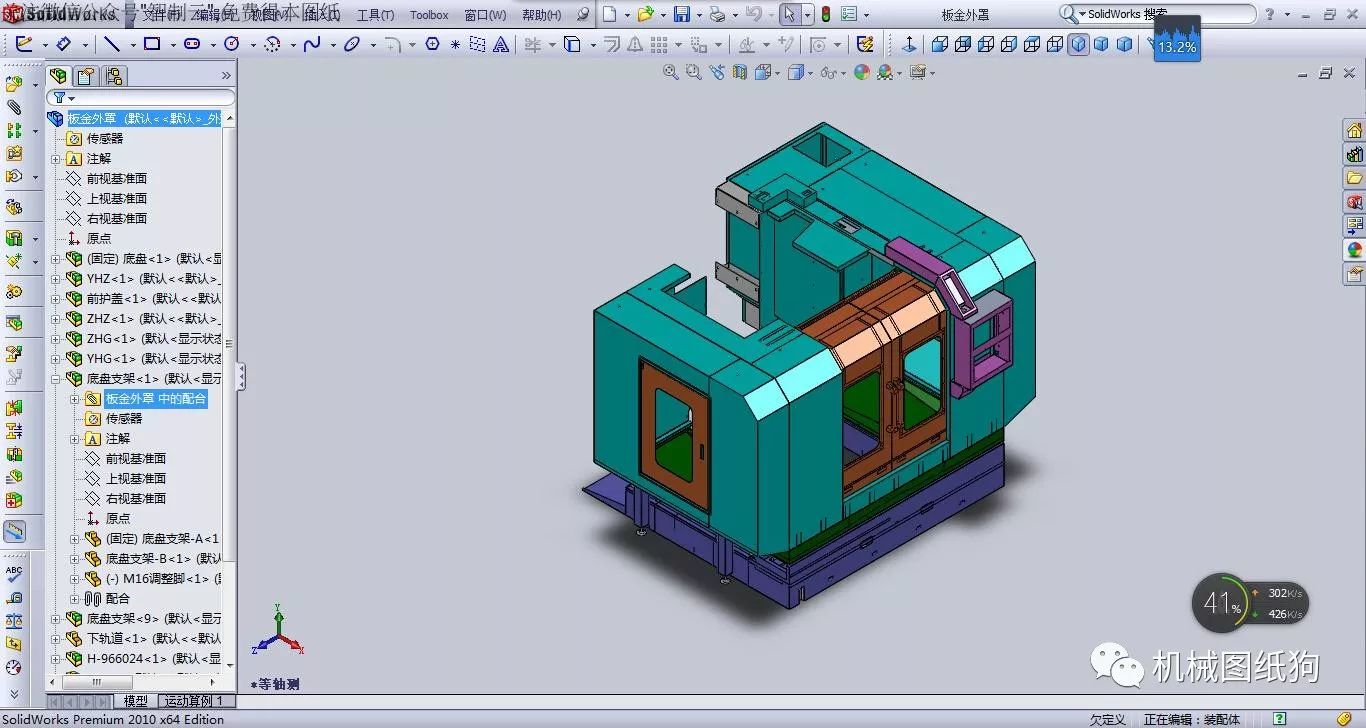Click the Rebuild traffic light icon
Image resolution: width=1366 pixels, height=728 pixels.
pos(825,14)
